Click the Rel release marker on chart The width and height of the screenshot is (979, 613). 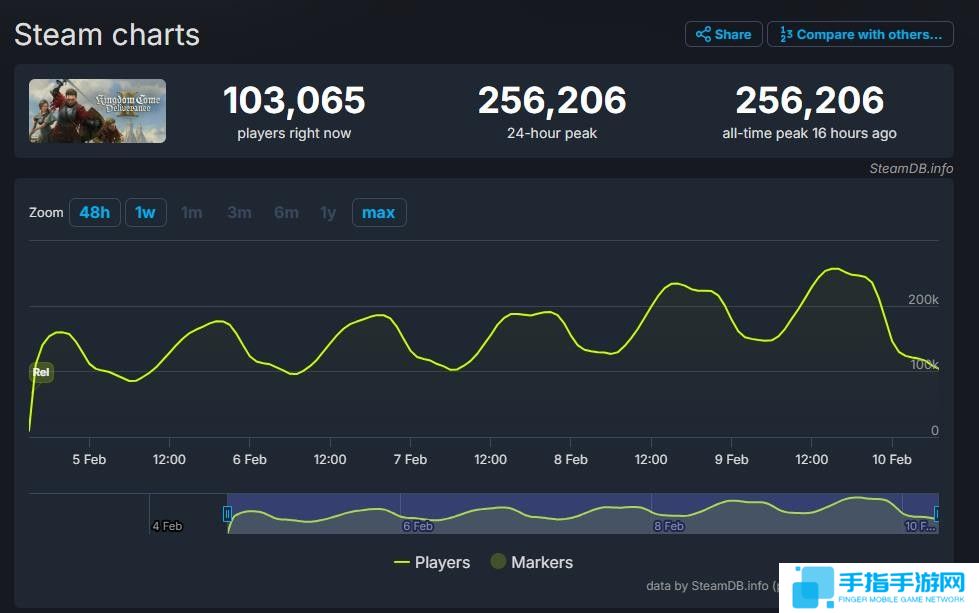point(41,372)
